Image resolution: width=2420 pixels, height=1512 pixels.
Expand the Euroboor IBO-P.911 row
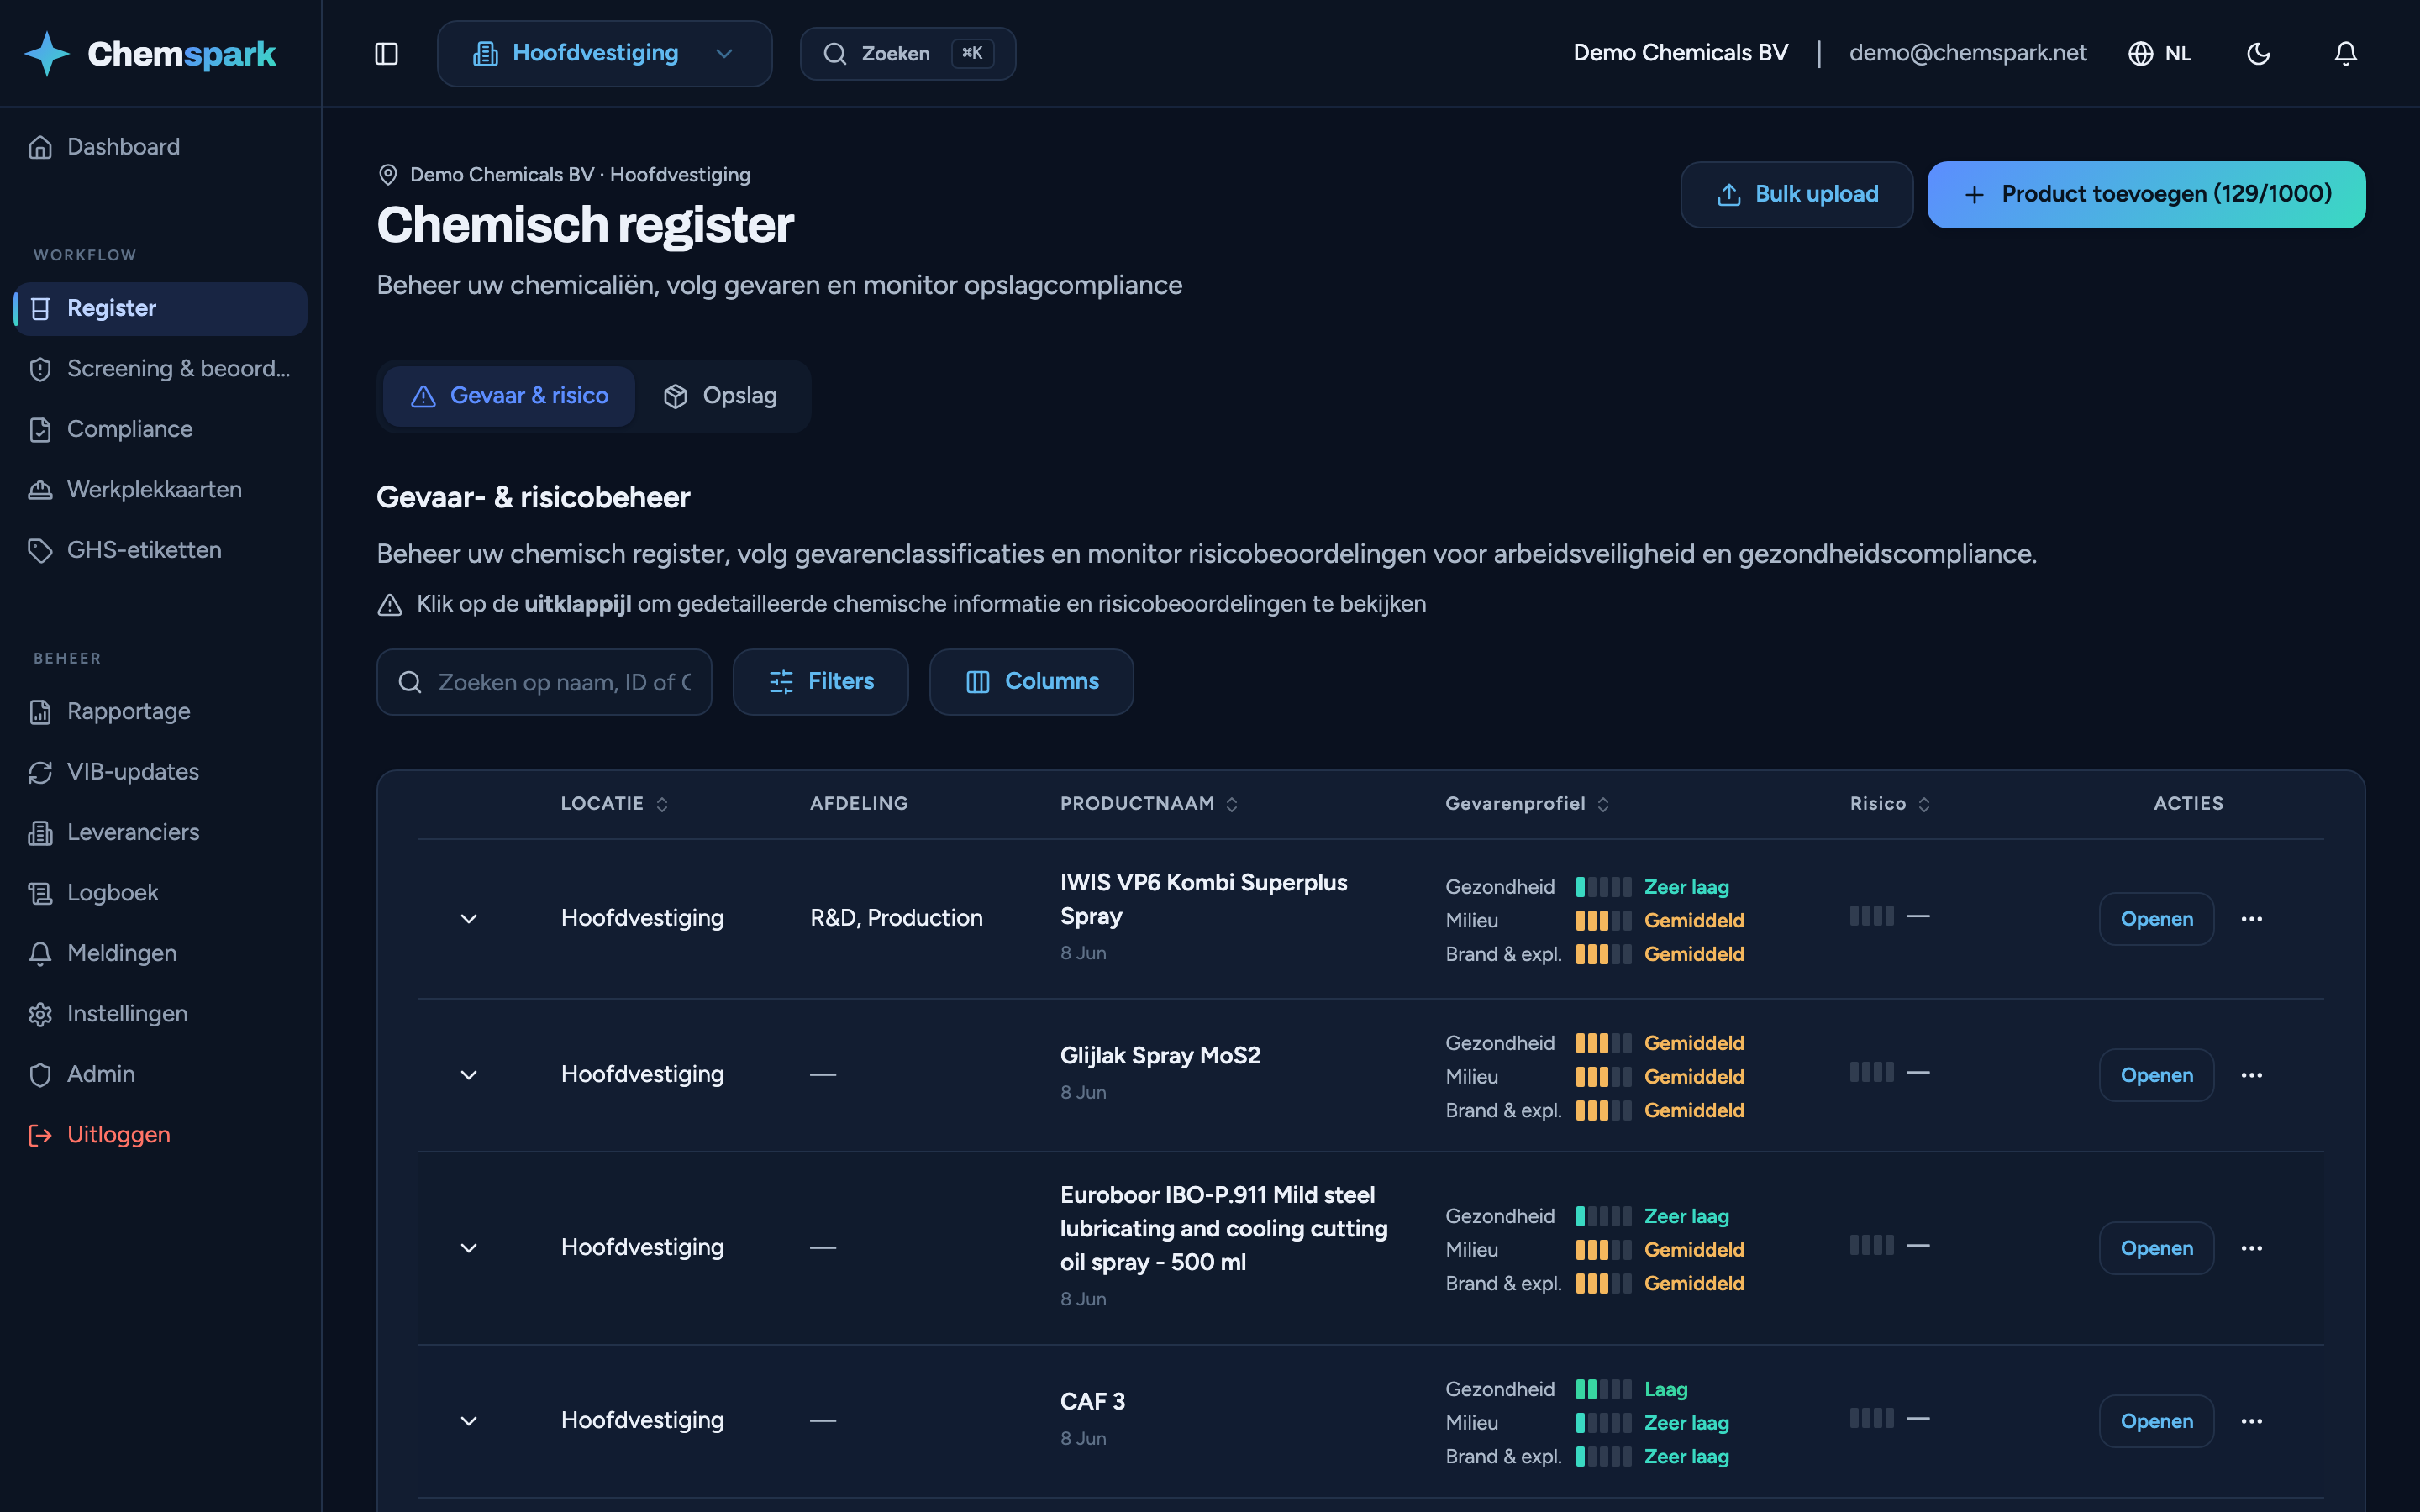tap(468, 1248)
